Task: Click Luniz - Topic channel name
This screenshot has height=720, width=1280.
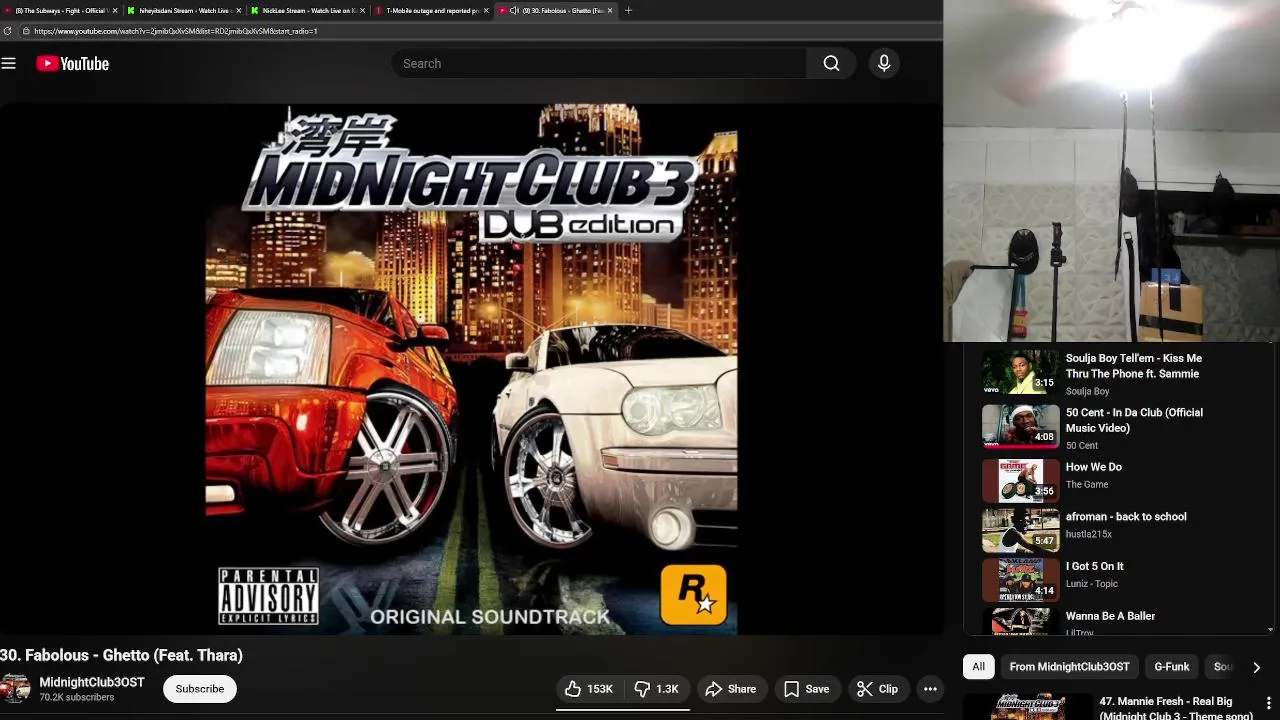Action: click(x=1092, y=584)
